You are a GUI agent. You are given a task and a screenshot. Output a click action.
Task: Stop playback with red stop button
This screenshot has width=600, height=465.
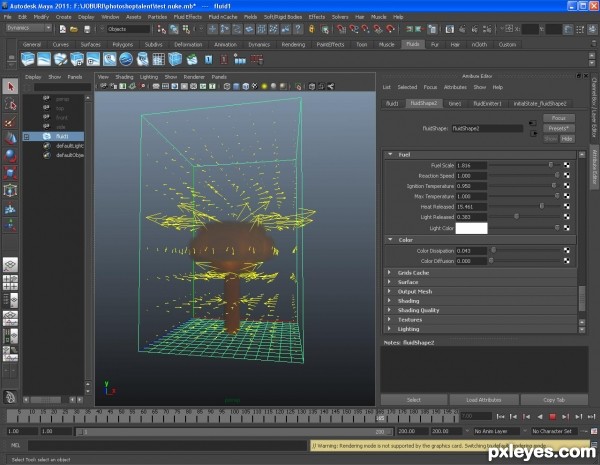[x=552, y=416]
